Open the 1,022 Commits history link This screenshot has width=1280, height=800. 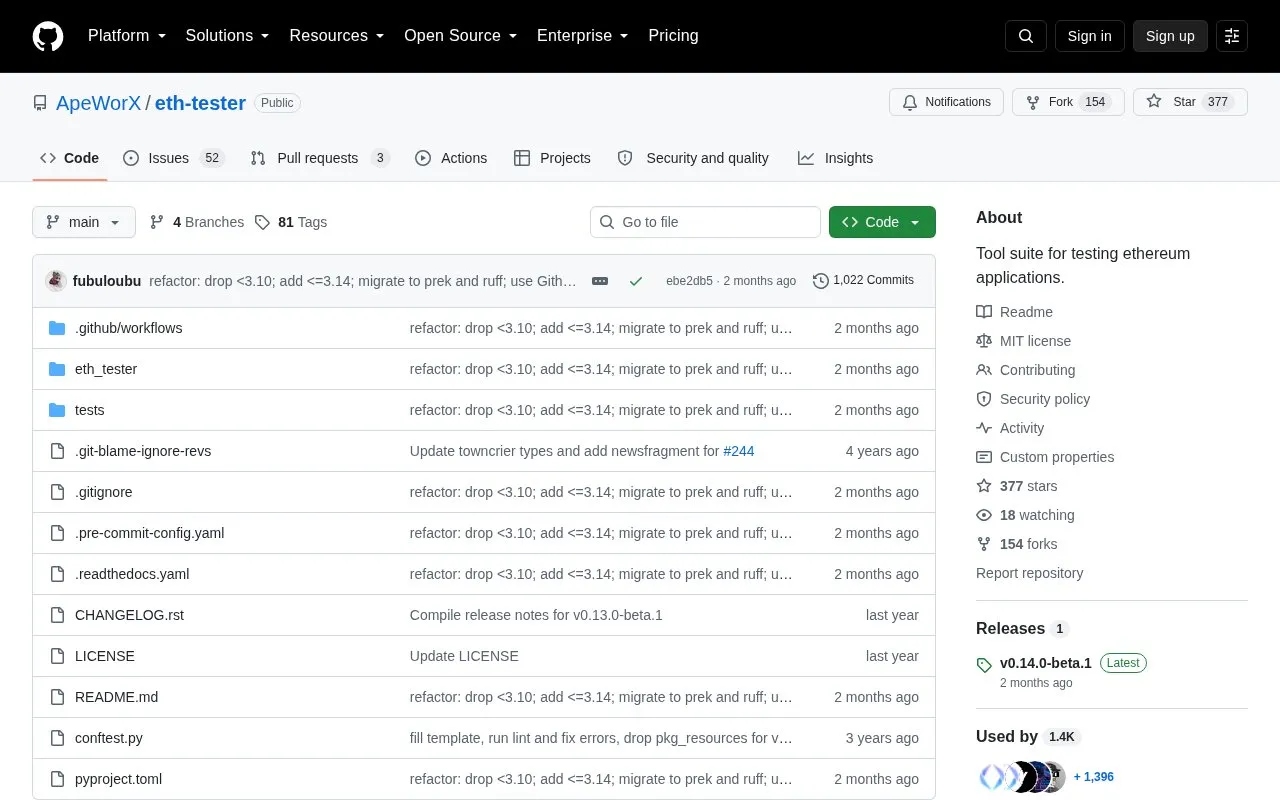pos(864,281)
